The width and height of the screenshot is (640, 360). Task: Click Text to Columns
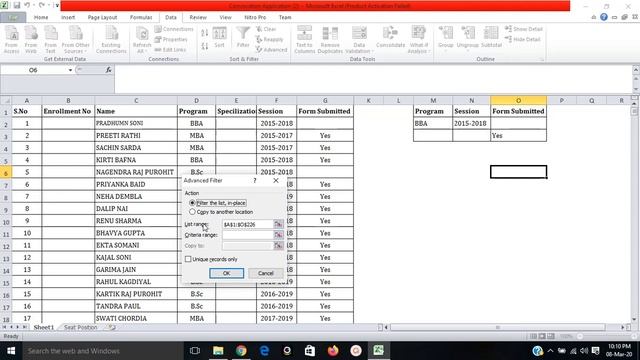pos(304,39)
